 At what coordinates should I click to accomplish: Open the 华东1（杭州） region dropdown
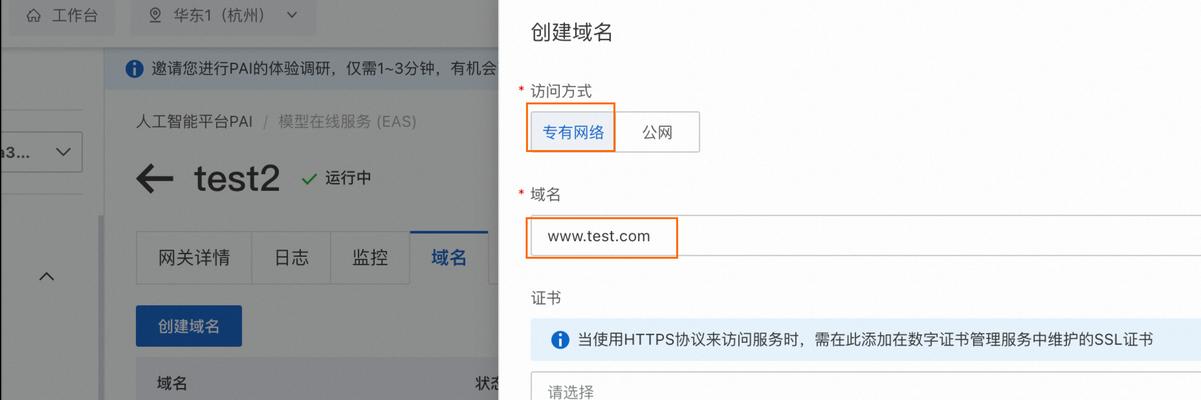click(223, 15)
